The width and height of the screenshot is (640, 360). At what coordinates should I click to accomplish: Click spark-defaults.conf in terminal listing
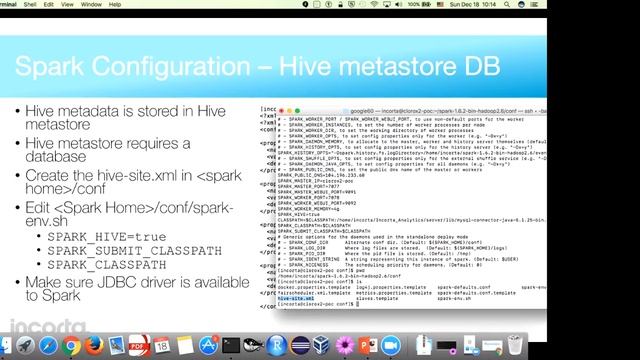tap(464, 287)
